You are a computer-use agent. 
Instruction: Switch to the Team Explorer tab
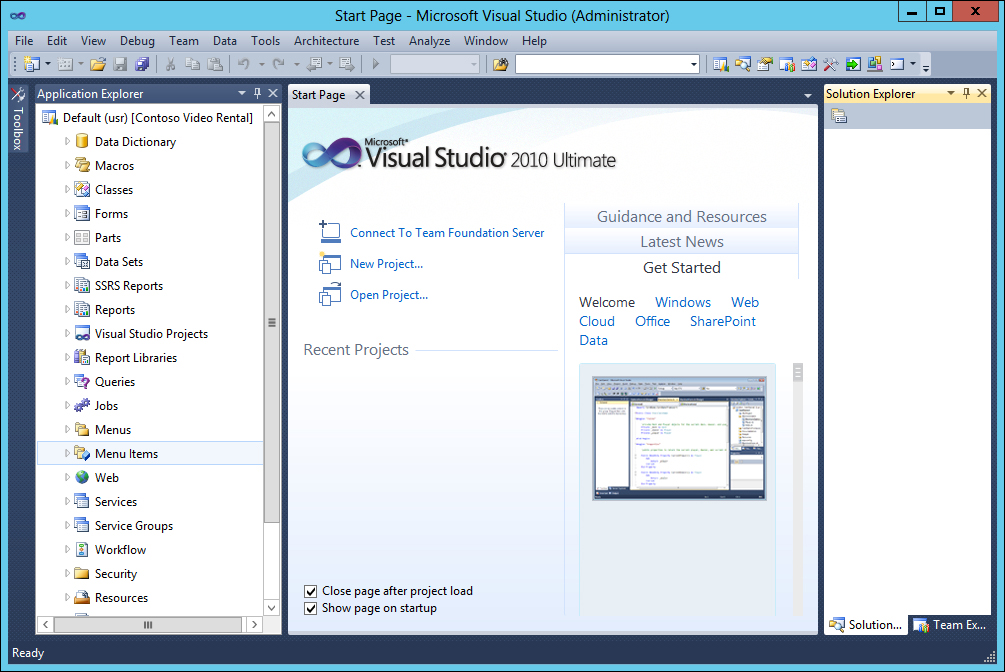[x=950, y=625]
